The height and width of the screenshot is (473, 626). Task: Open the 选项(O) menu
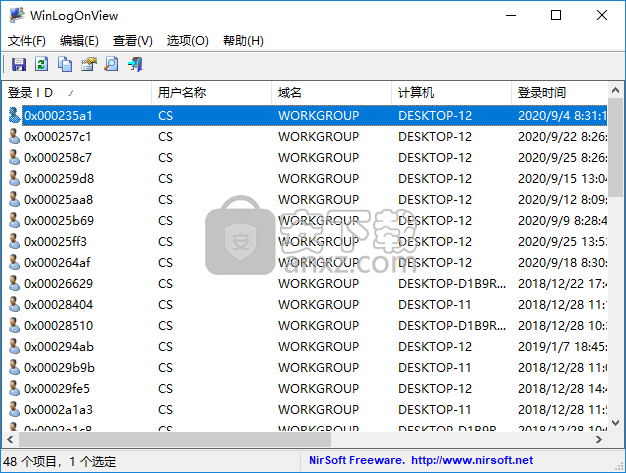coord(188,41)
